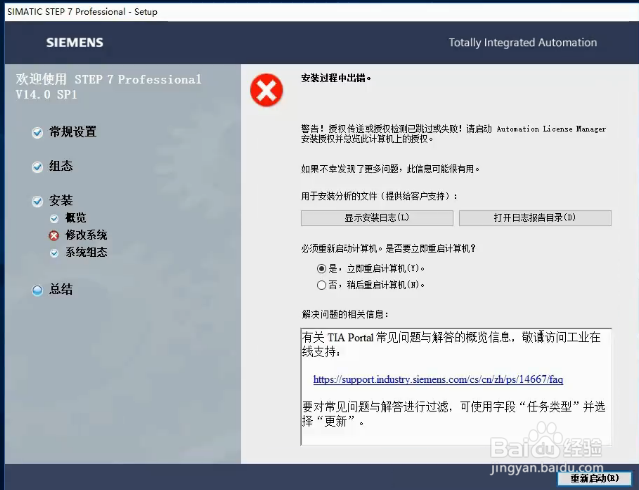Image resolution: width=639 pixels, height=490 pixels.
Task: Select the 修改系统 sub-step
Action: tap(86, 235)
